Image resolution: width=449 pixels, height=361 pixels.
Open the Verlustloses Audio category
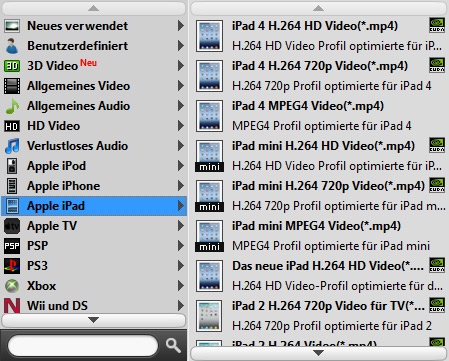pyautogui.click(x=94, y=146)
